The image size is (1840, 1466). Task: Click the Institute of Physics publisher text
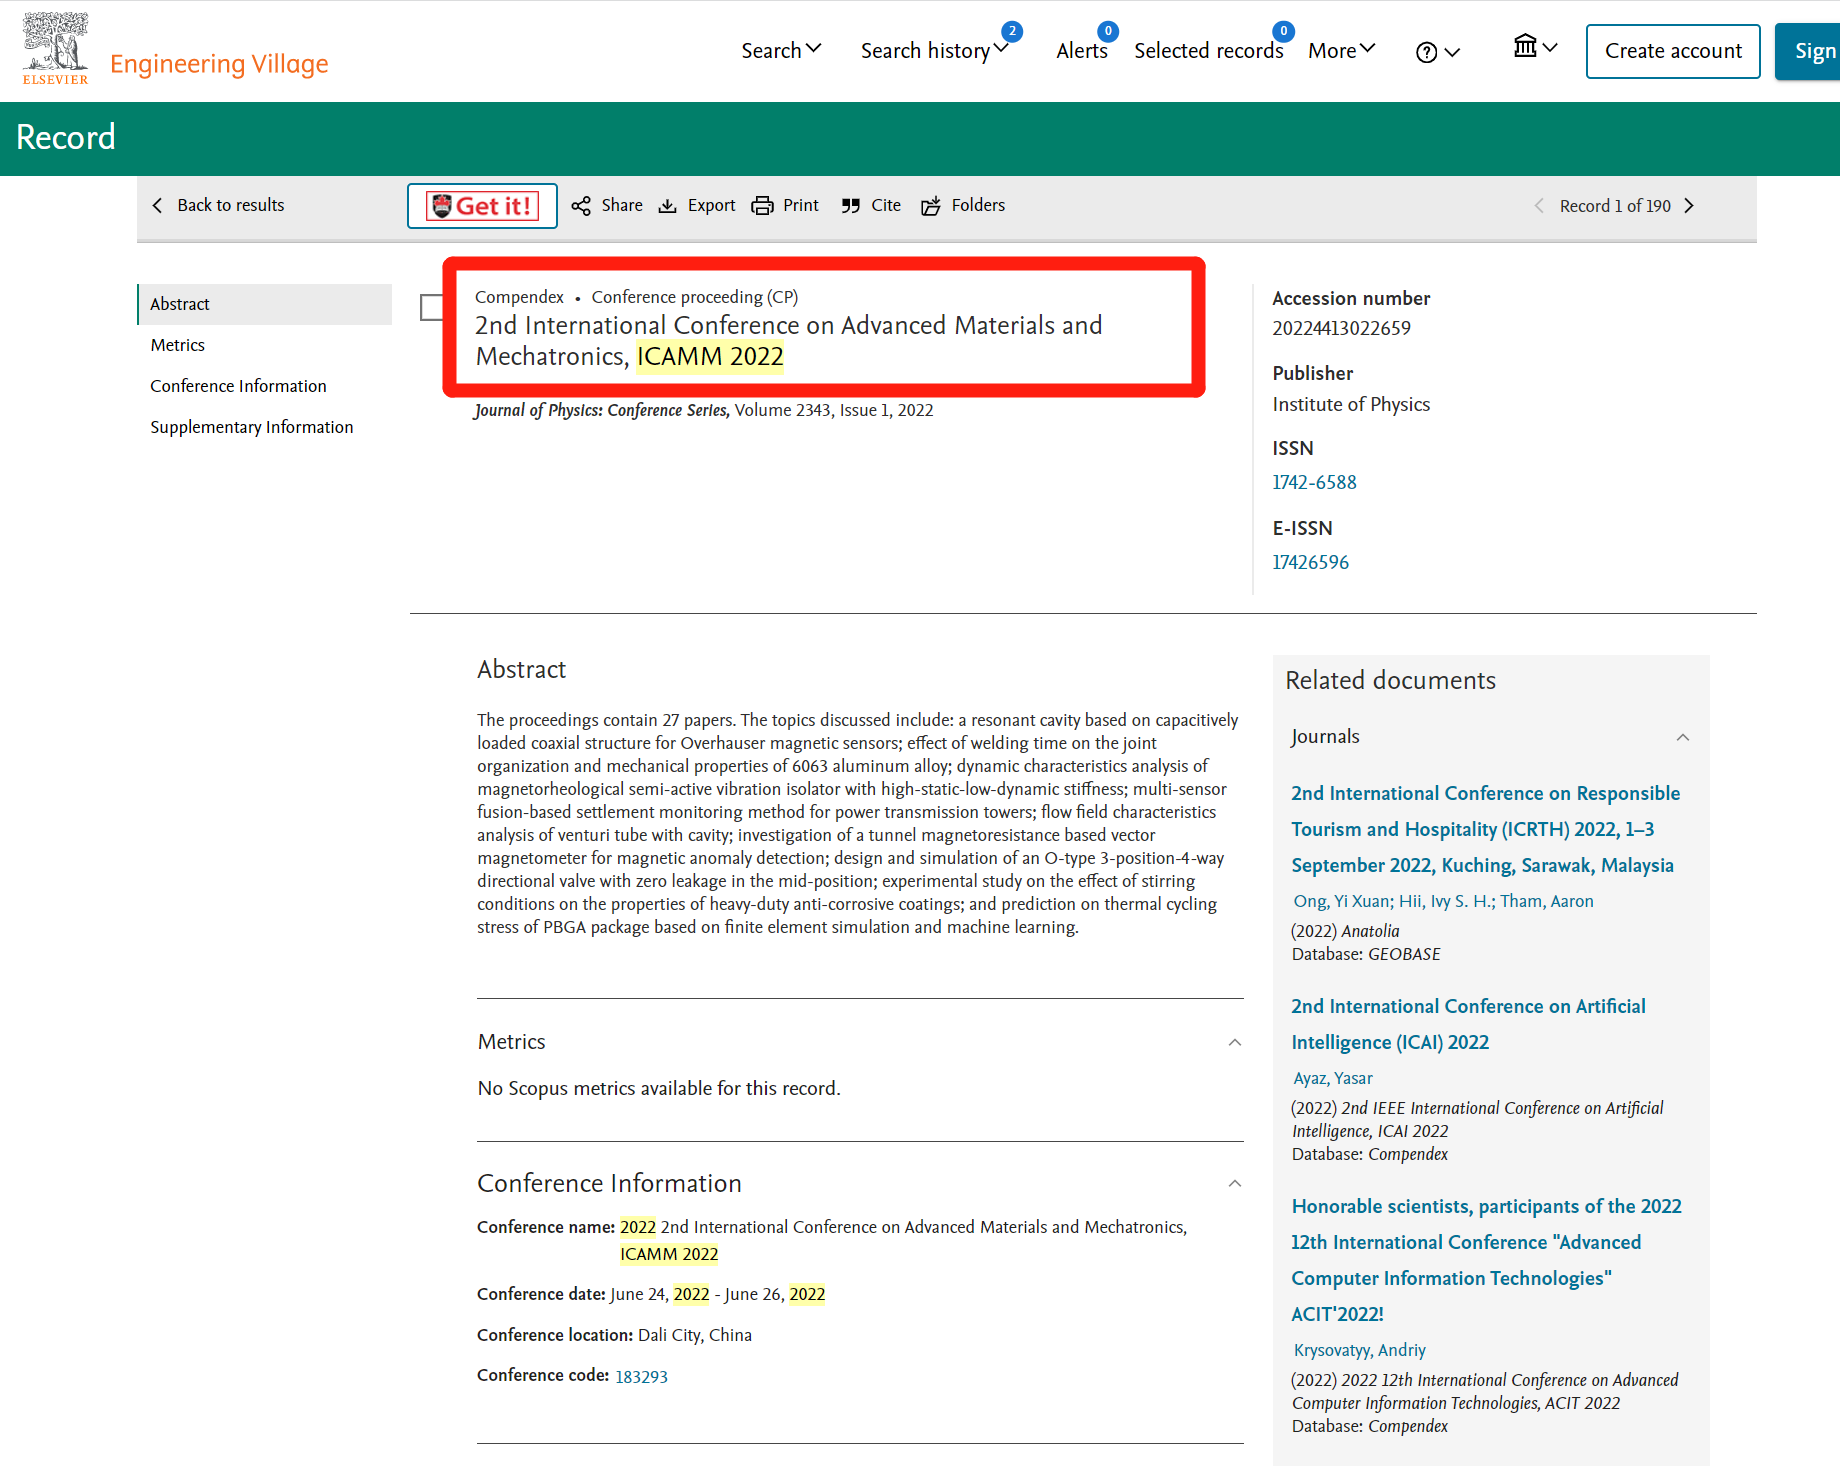point(1351,404)
